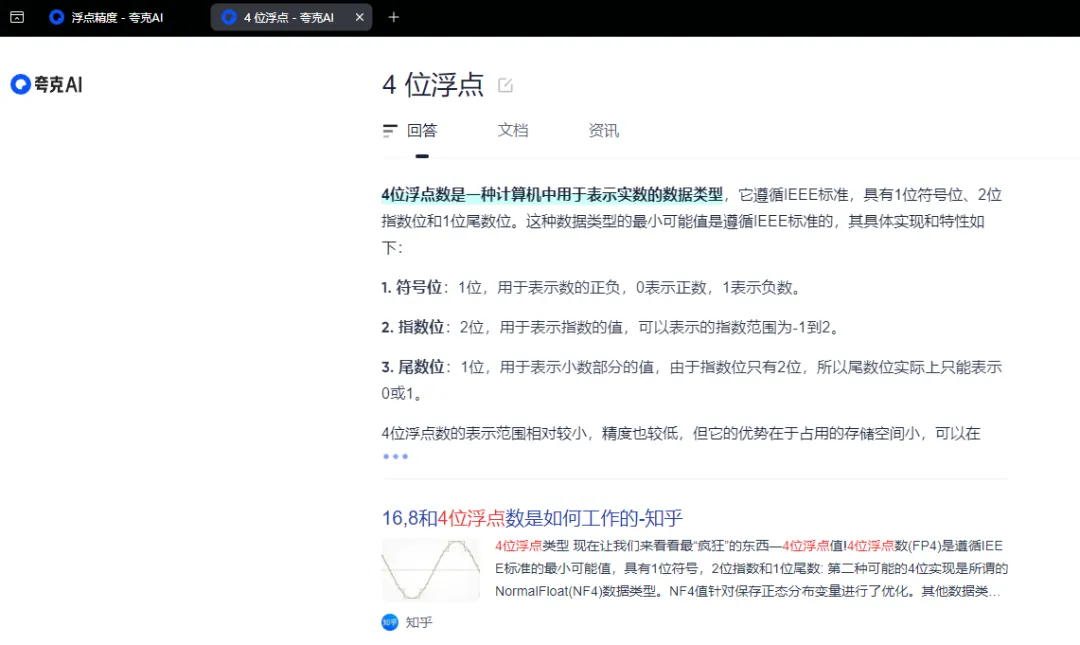Expand the answer via three-dot ellipsis
Screen dimensions: 1080x645
click(x=395, y=456)
